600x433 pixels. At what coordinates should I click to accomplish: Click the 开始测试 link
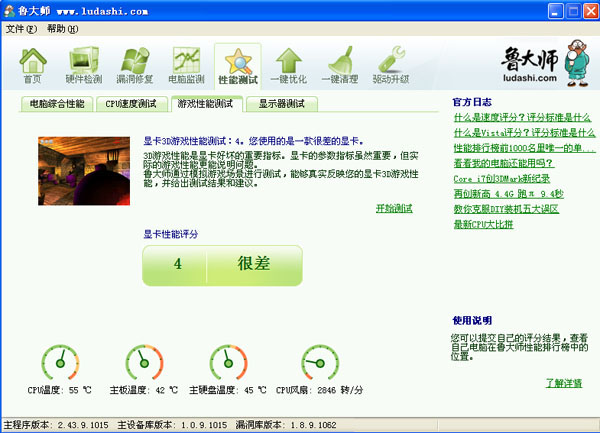(x=394, y=208)
